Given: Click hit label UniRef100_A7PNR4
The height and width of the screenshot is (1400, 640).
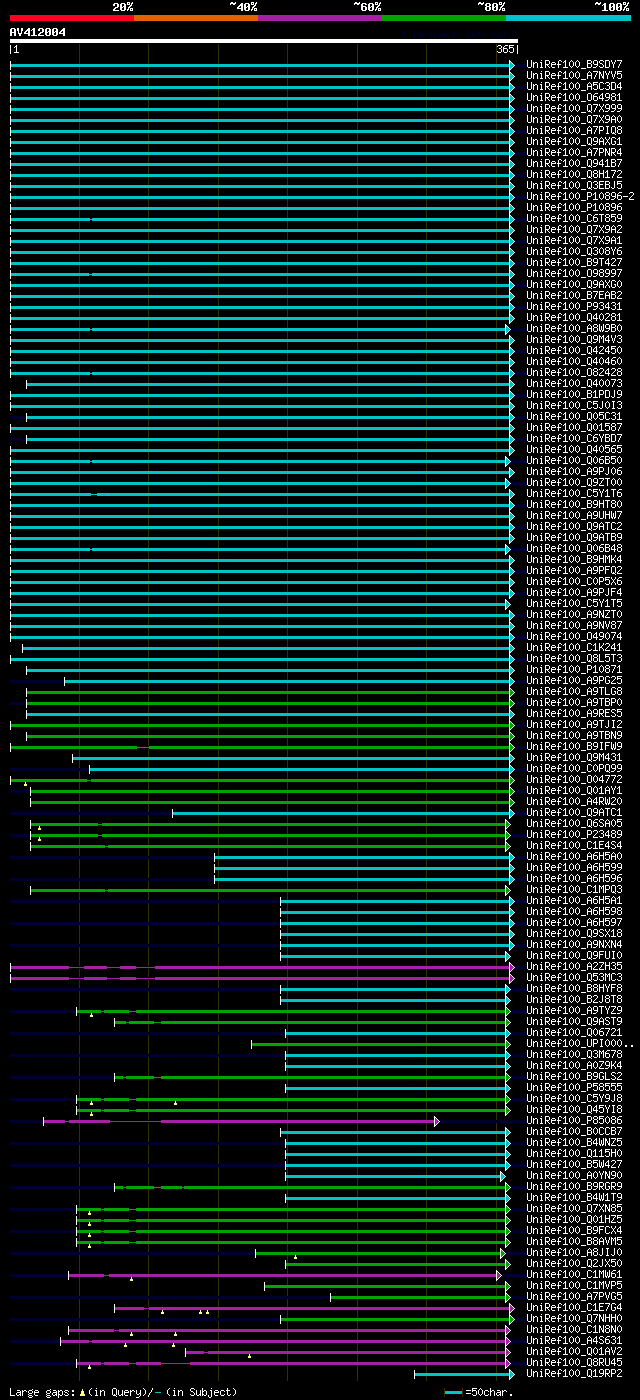Looking at the screenshot, I should (574, 153).
